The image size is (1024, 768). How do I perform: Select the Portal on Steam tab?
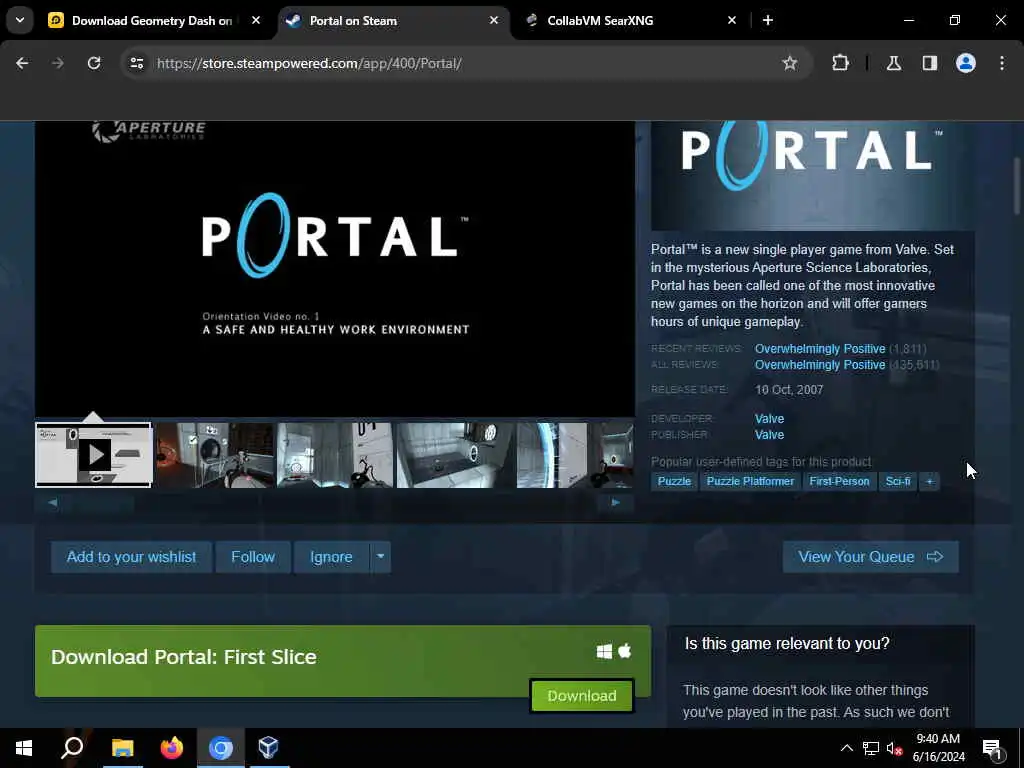[x=394, y=20]
